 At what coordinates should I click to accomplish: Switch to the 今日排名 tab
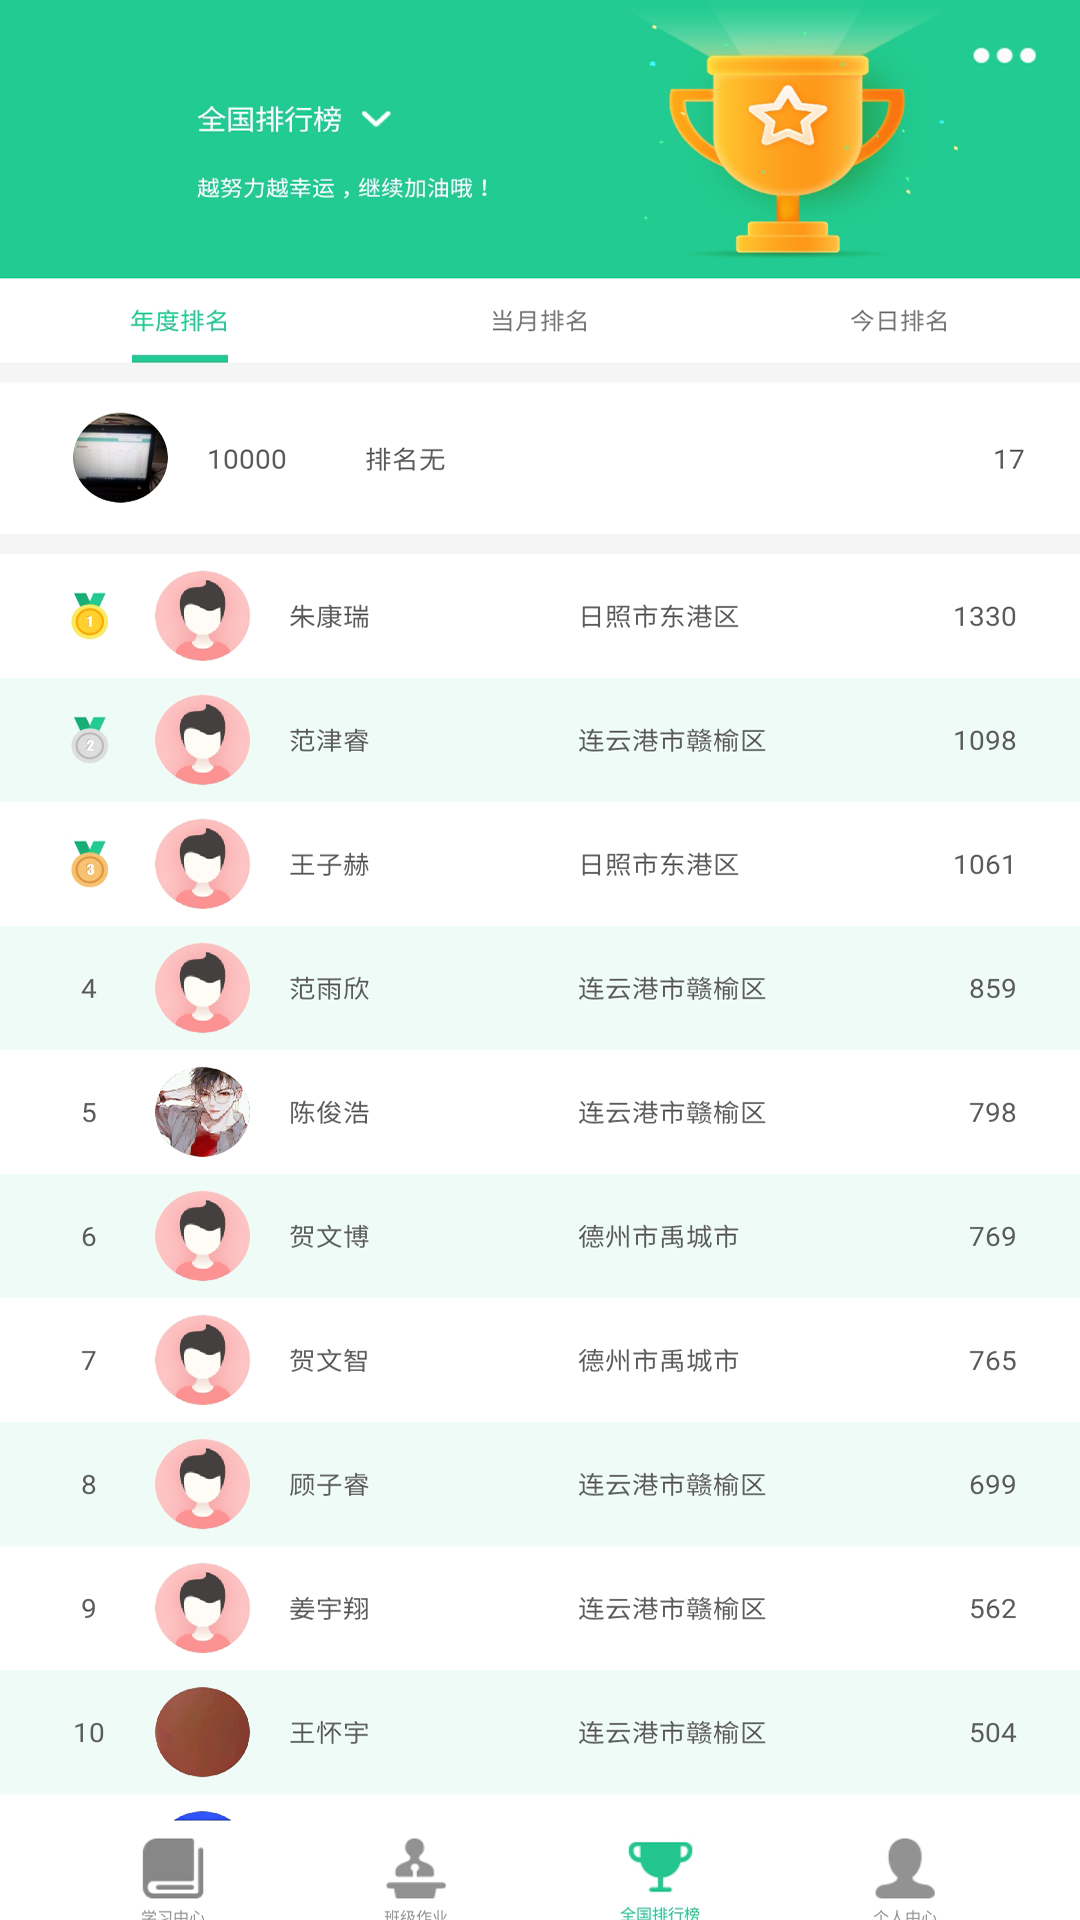click(x=899, y=321)
